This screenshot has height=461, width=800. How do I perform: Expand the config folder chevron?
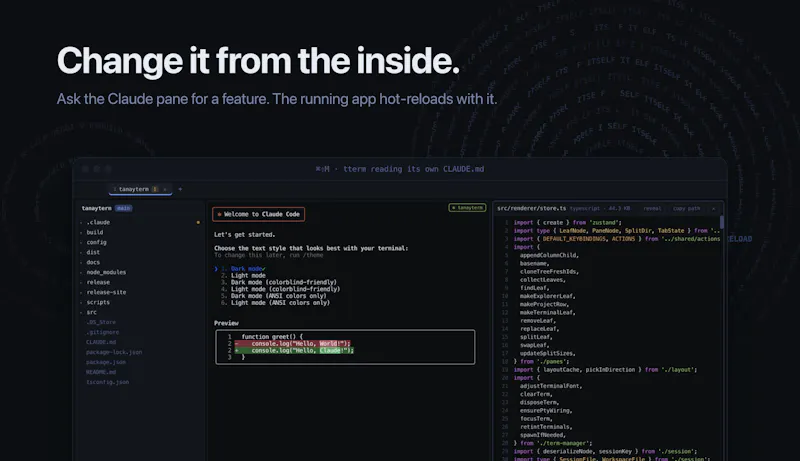click(81, 242)
